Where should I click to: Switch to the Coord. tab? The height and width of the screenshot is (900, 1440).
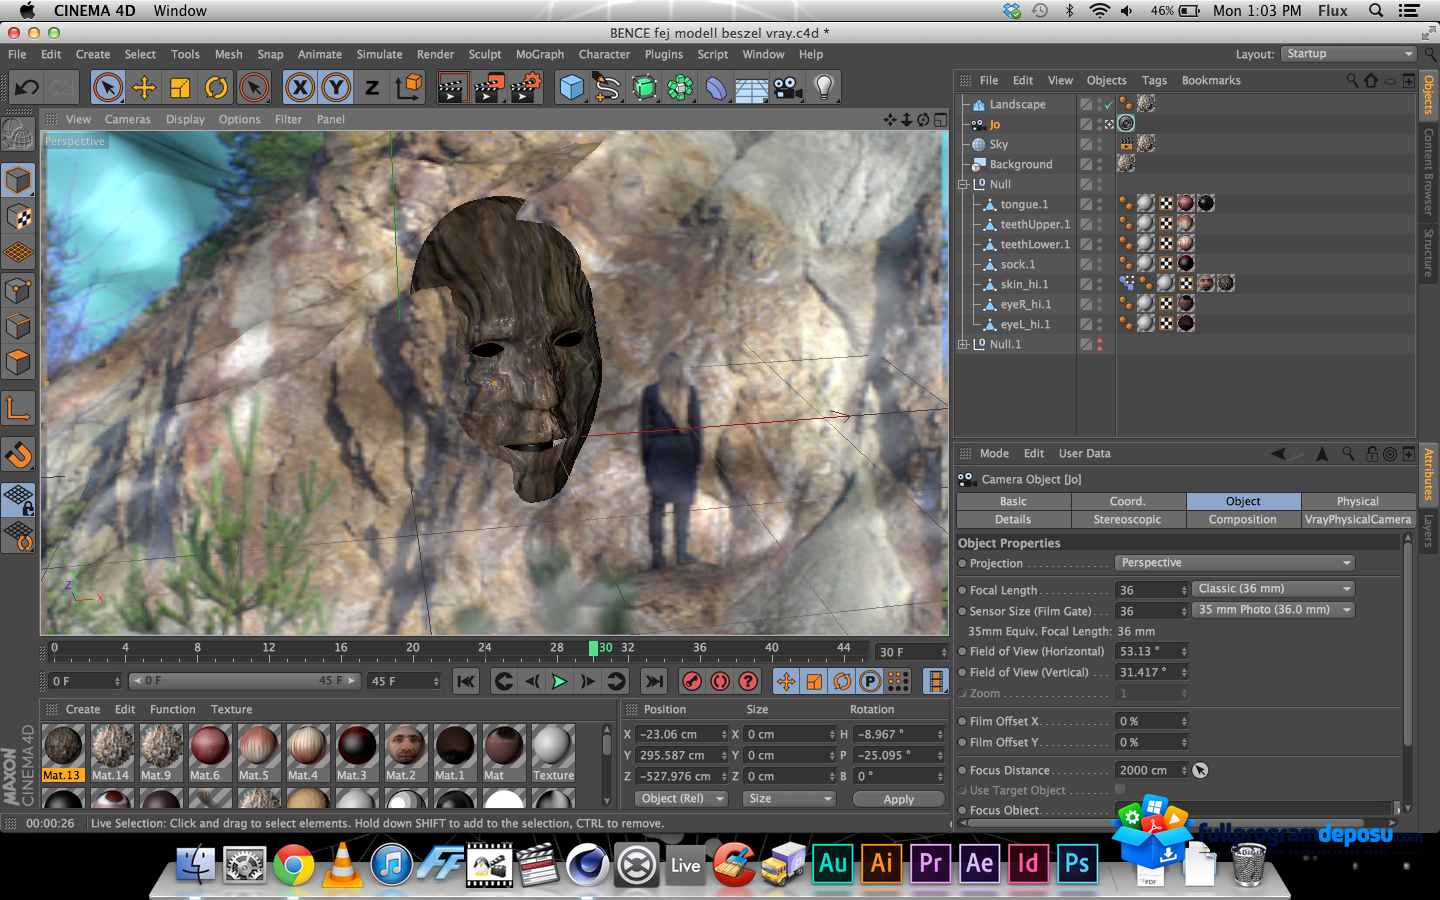pos(1128,501)
